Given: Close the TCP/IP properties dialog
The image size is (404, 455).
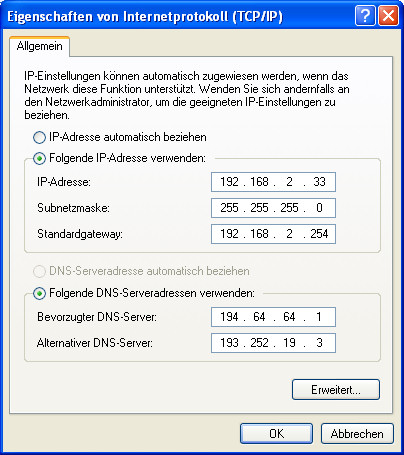Looking at the screenshot, I should click(x=388, y=16).
